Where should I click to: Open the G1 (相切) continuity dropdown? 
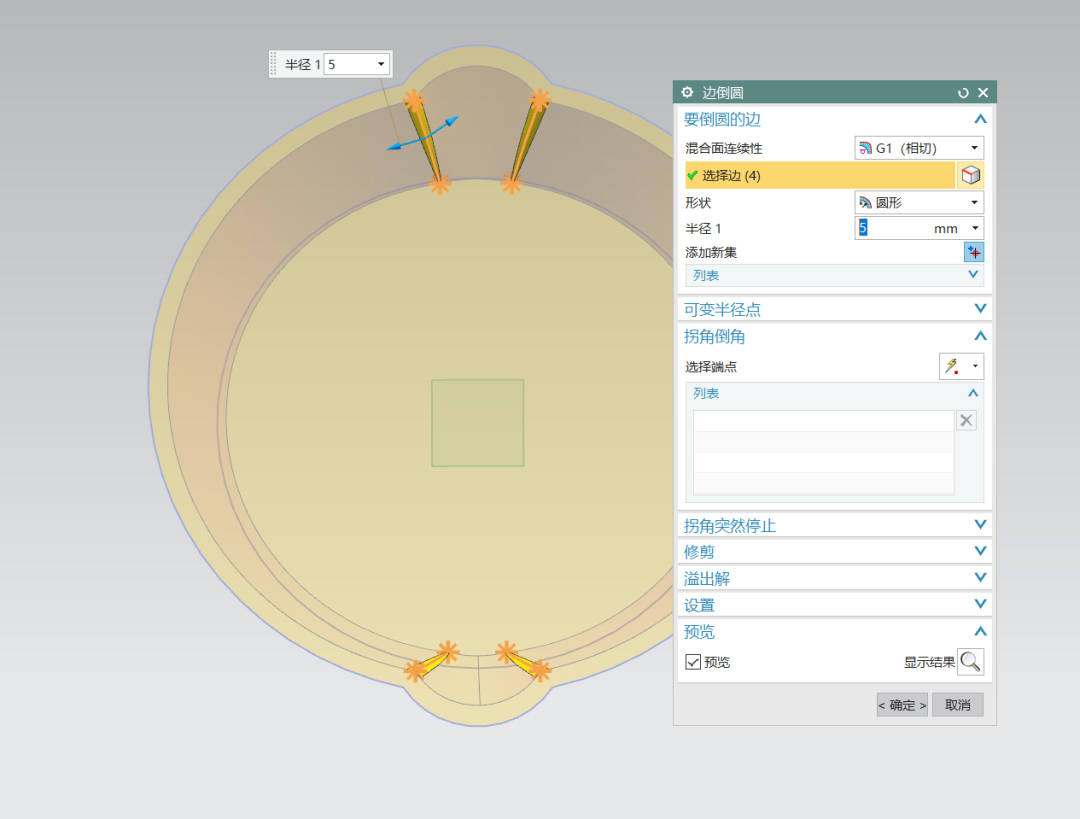974,148
